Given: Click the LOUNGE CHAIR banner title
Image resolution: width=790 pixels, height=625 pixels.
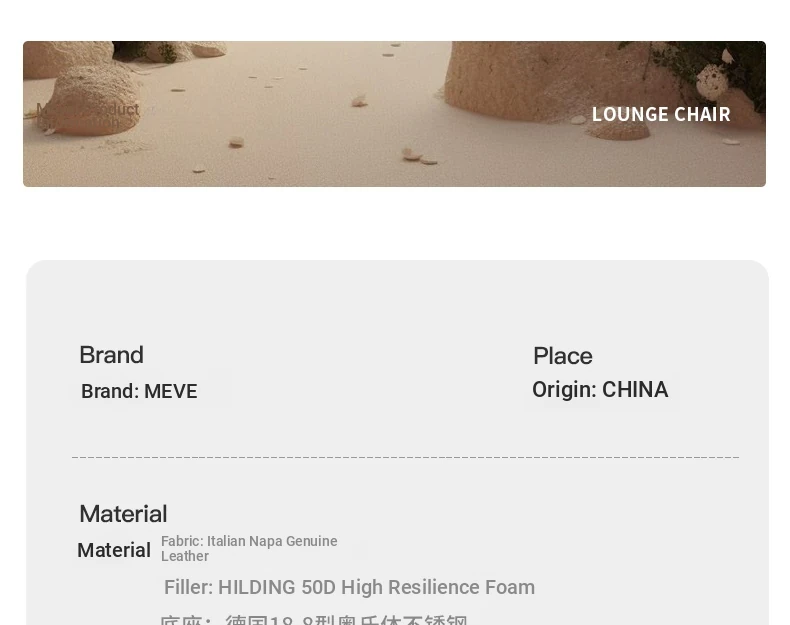Looking at the screenshot, I should click(x=661, y=114).
